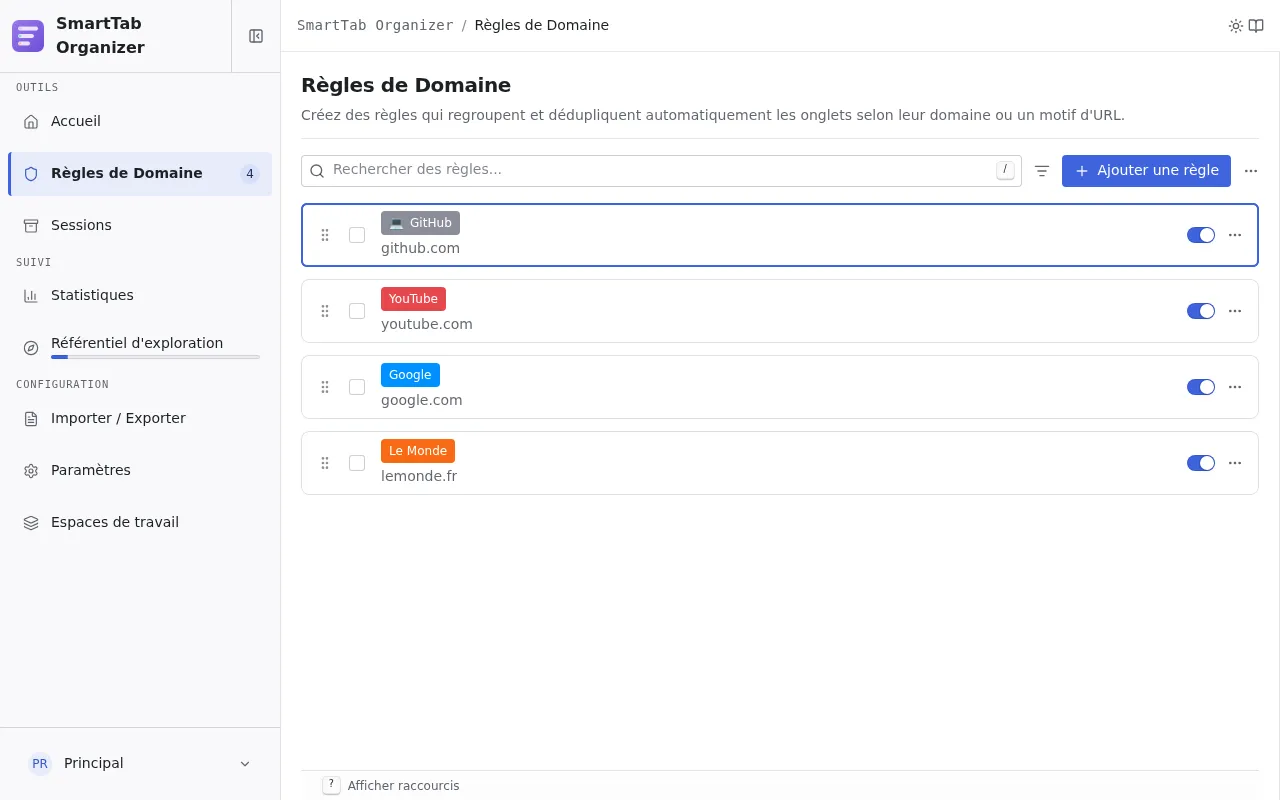Viewport: 1280px width, 800px height.
Task: Select the GitHub rule checkbox
Action: (357, 235)
